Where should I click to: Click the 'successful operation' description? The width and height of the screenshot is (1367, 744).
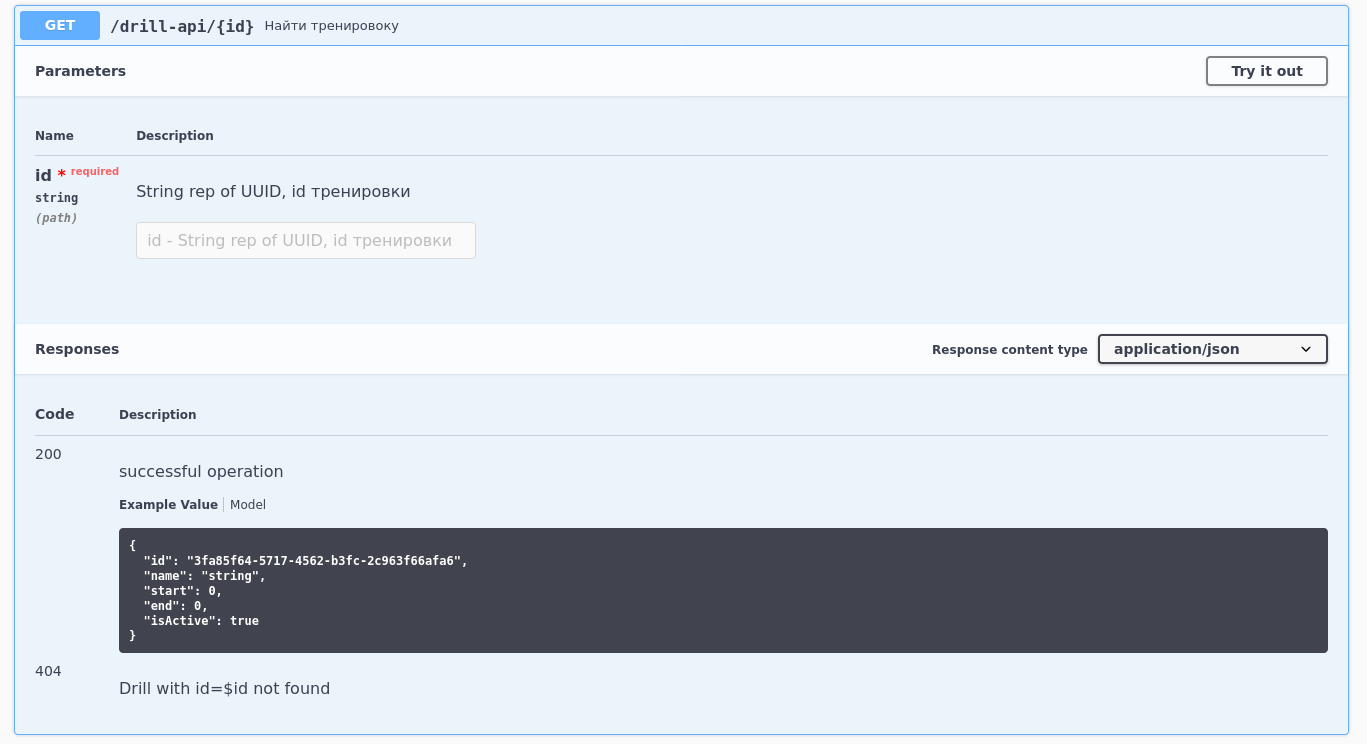pos(201,472)
